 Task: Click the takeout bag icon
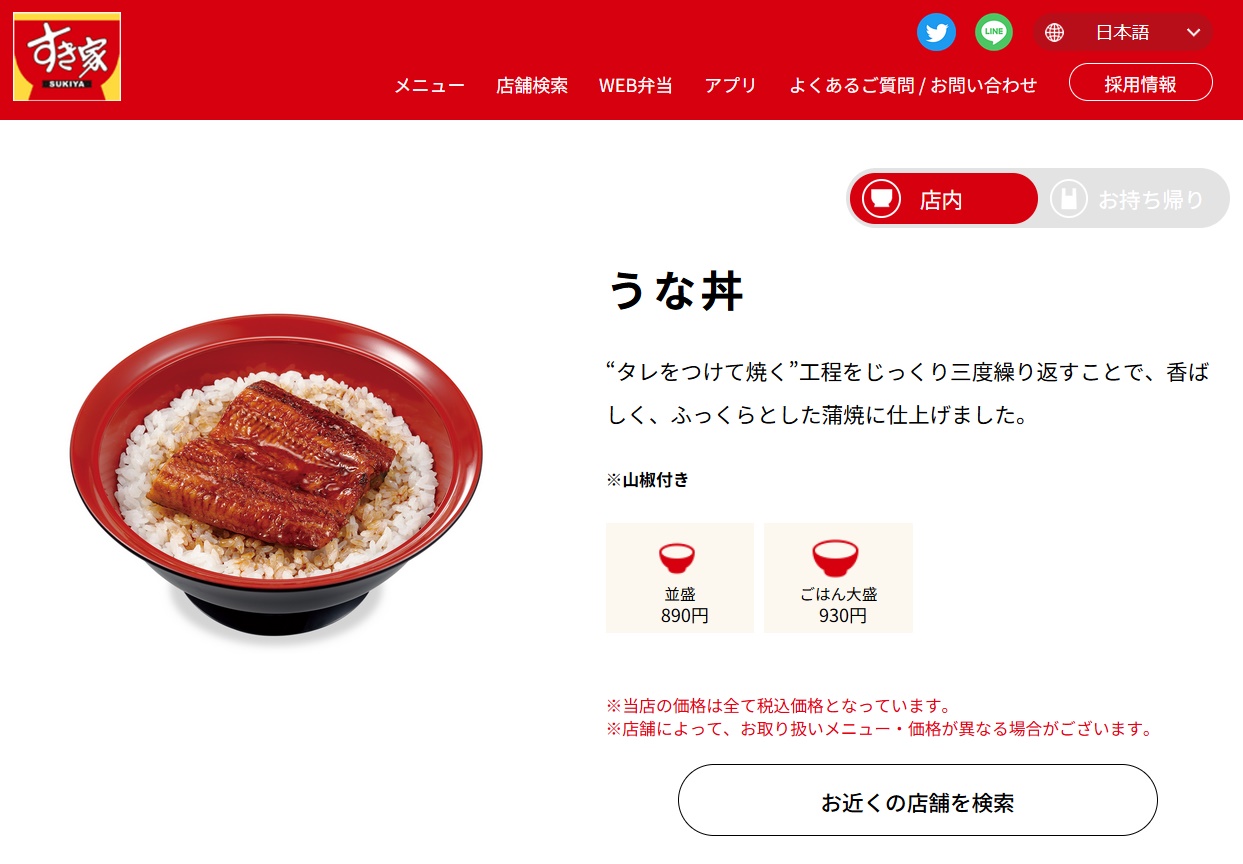point(1069,199)
